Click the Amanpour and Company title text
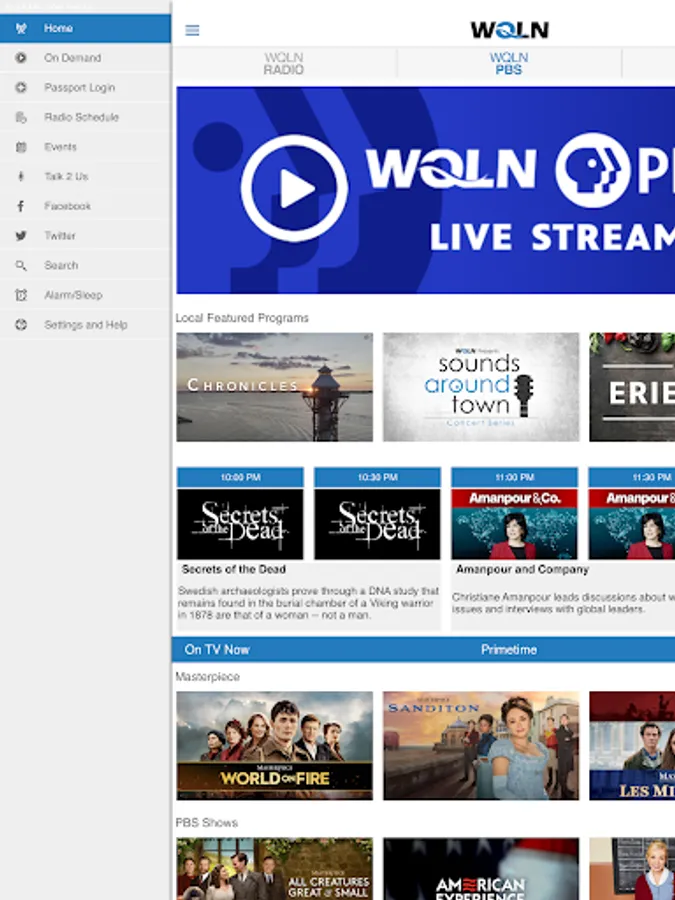Image resolution: width=675 pixels, height=900 pixels. (522, 569)
